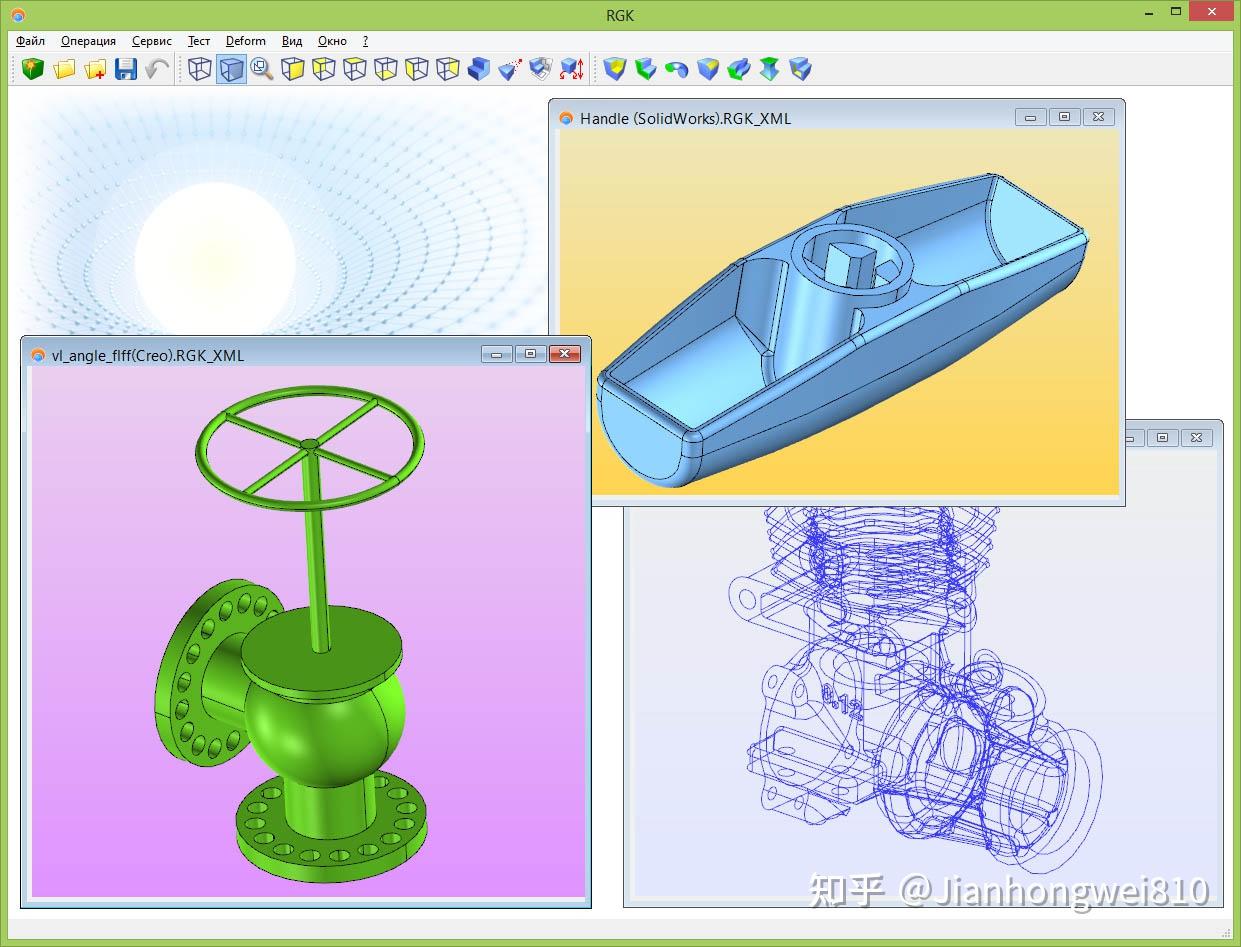Screen dimensions: 1241x947
Task: Select the blue extrude pillar icon
Action: point(768,68)
